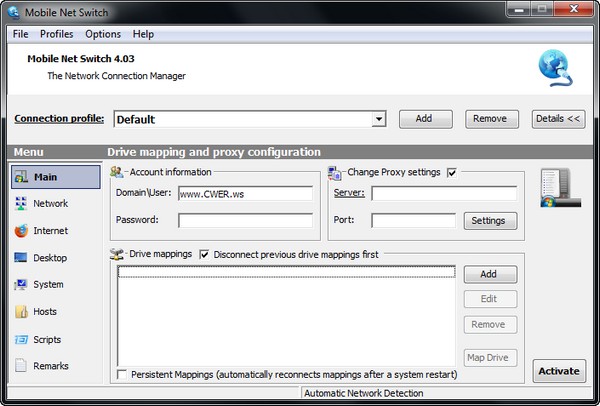Click the proxy Settings button
This screenshot has width=600, height=406.
click(x=490, y=221)
